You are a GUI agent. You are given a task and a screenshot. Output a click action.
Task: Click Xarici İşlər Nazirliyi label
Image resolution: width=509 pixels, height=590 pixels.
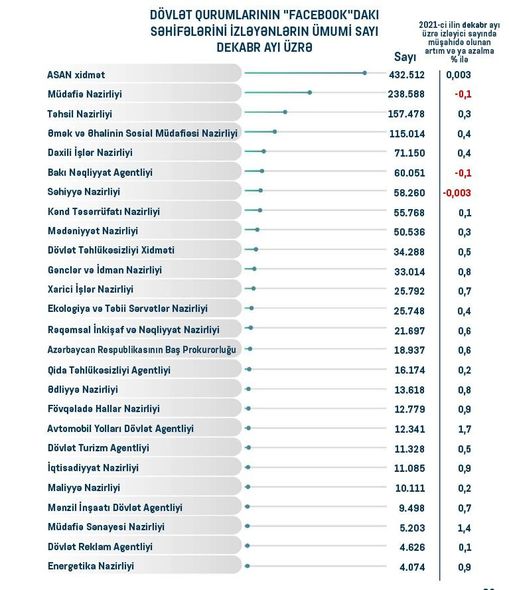pyautogui.click(x=90, y=289)
